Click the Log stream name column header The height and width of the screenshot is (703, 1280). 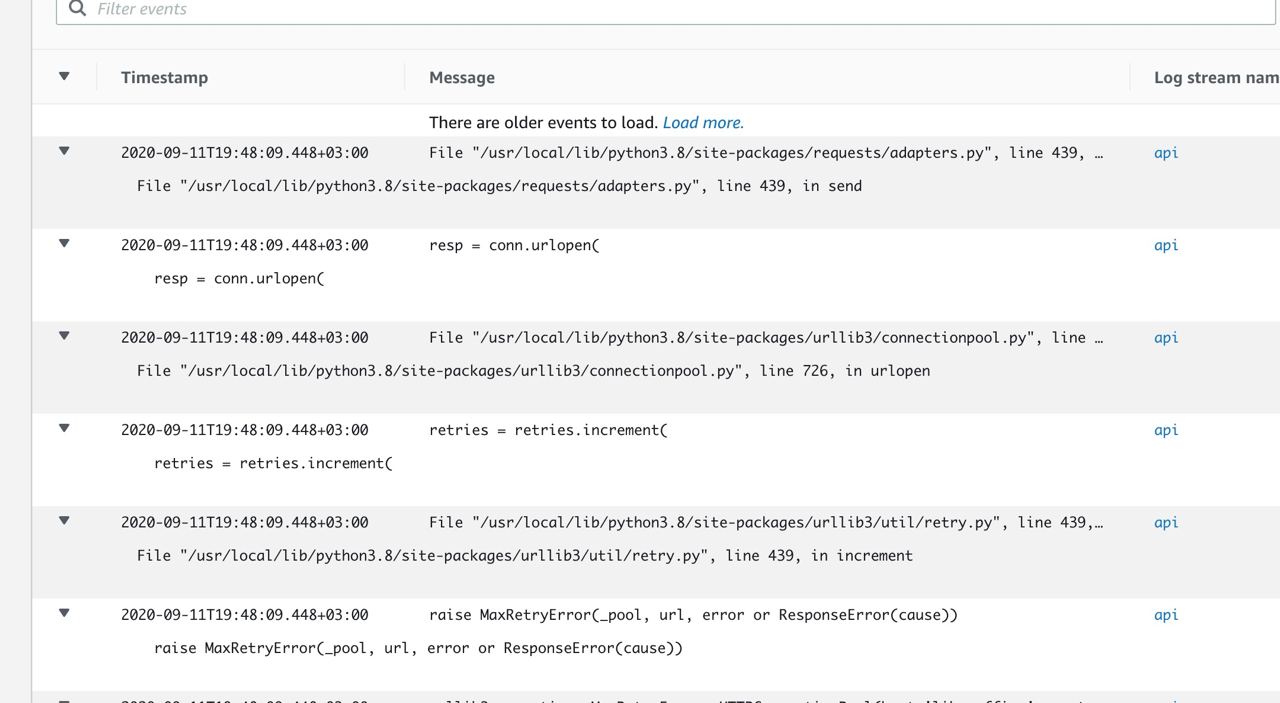tap(1216, 77)
